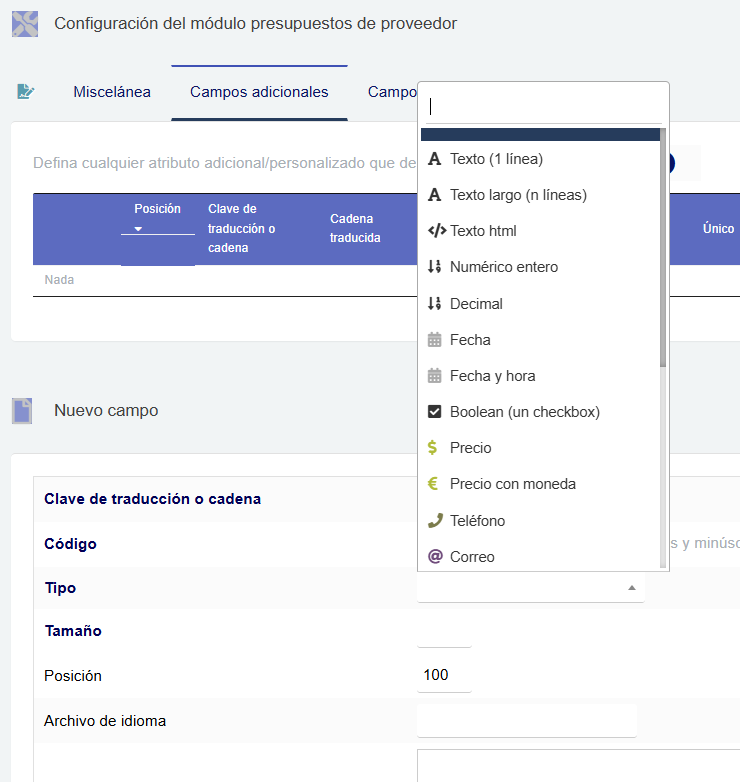Sort by Posición column arrow
The image size is (740, 782).
pyautogui.click(x=139, y=229)
